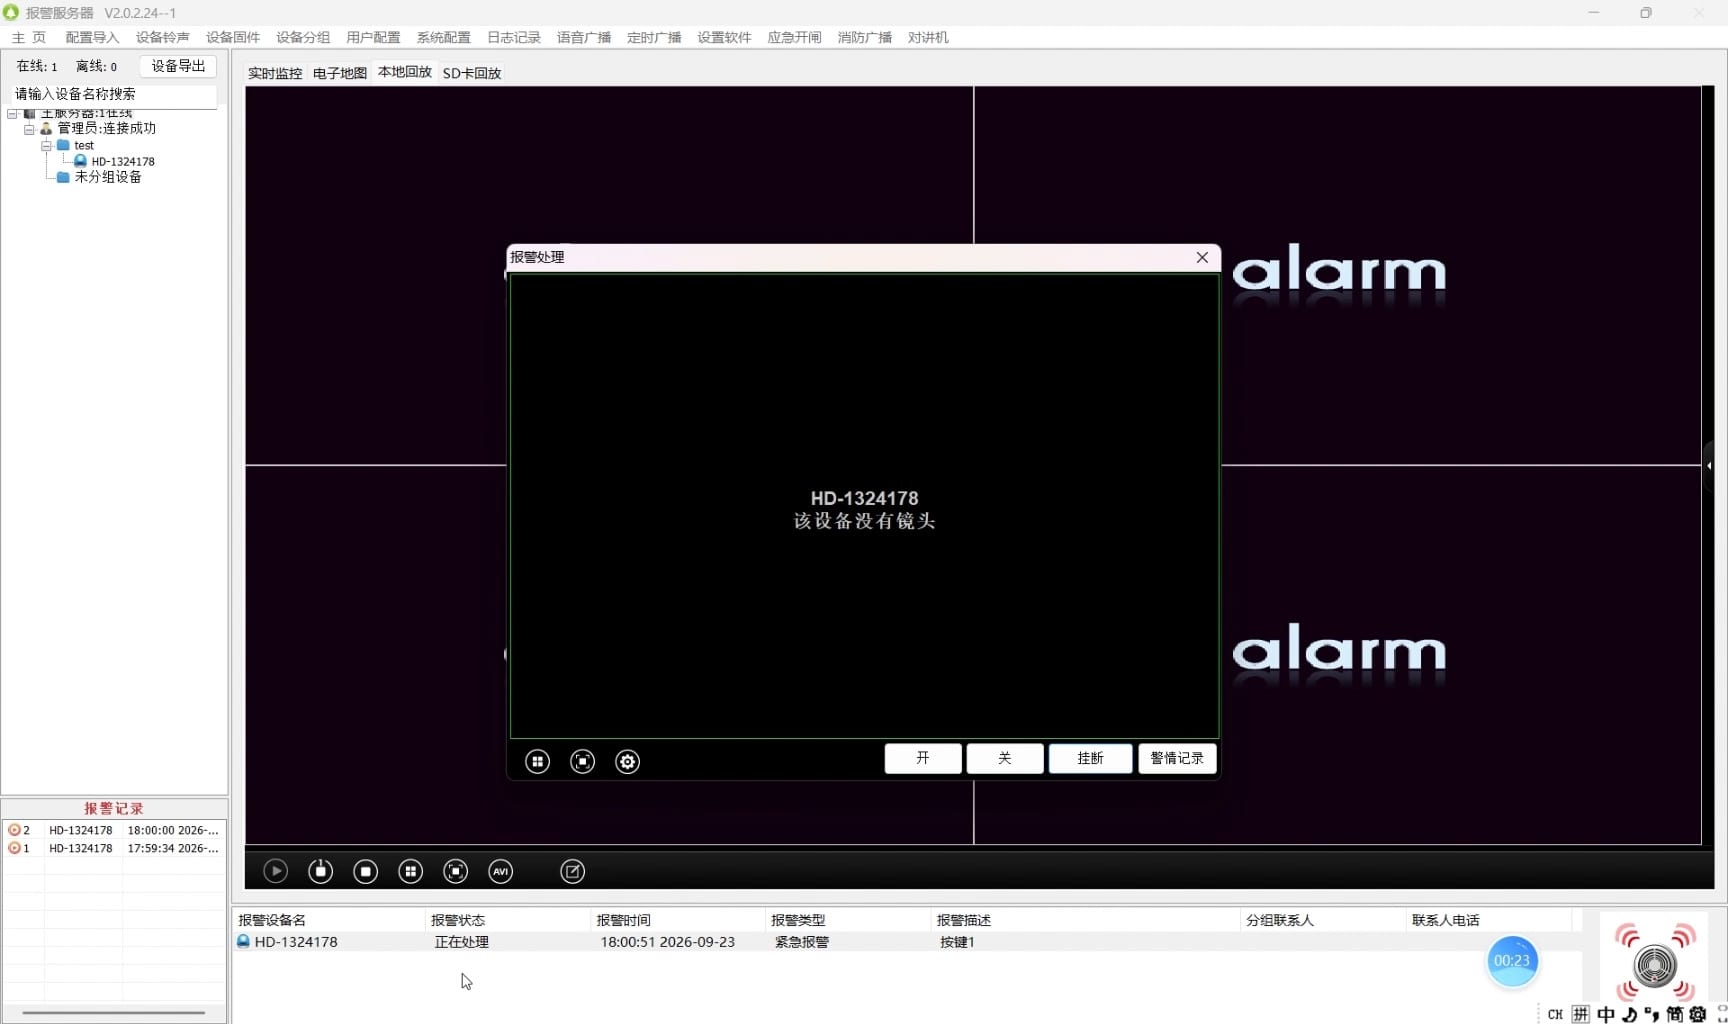This screenshot has width=1728, height=1024.
Task: Click the settings gear in alarm dialog
Action: coord(628,762)
